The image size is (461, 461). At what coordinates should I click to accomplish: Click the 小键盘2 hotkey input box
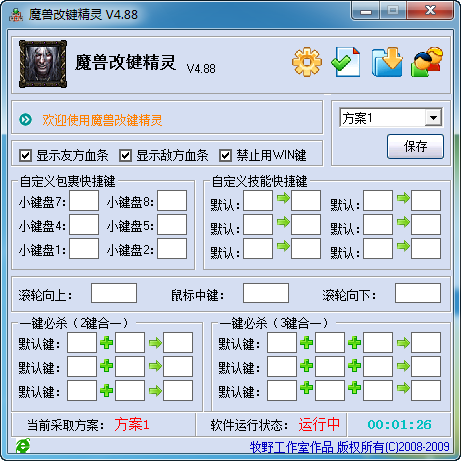[x=172, y=249]
